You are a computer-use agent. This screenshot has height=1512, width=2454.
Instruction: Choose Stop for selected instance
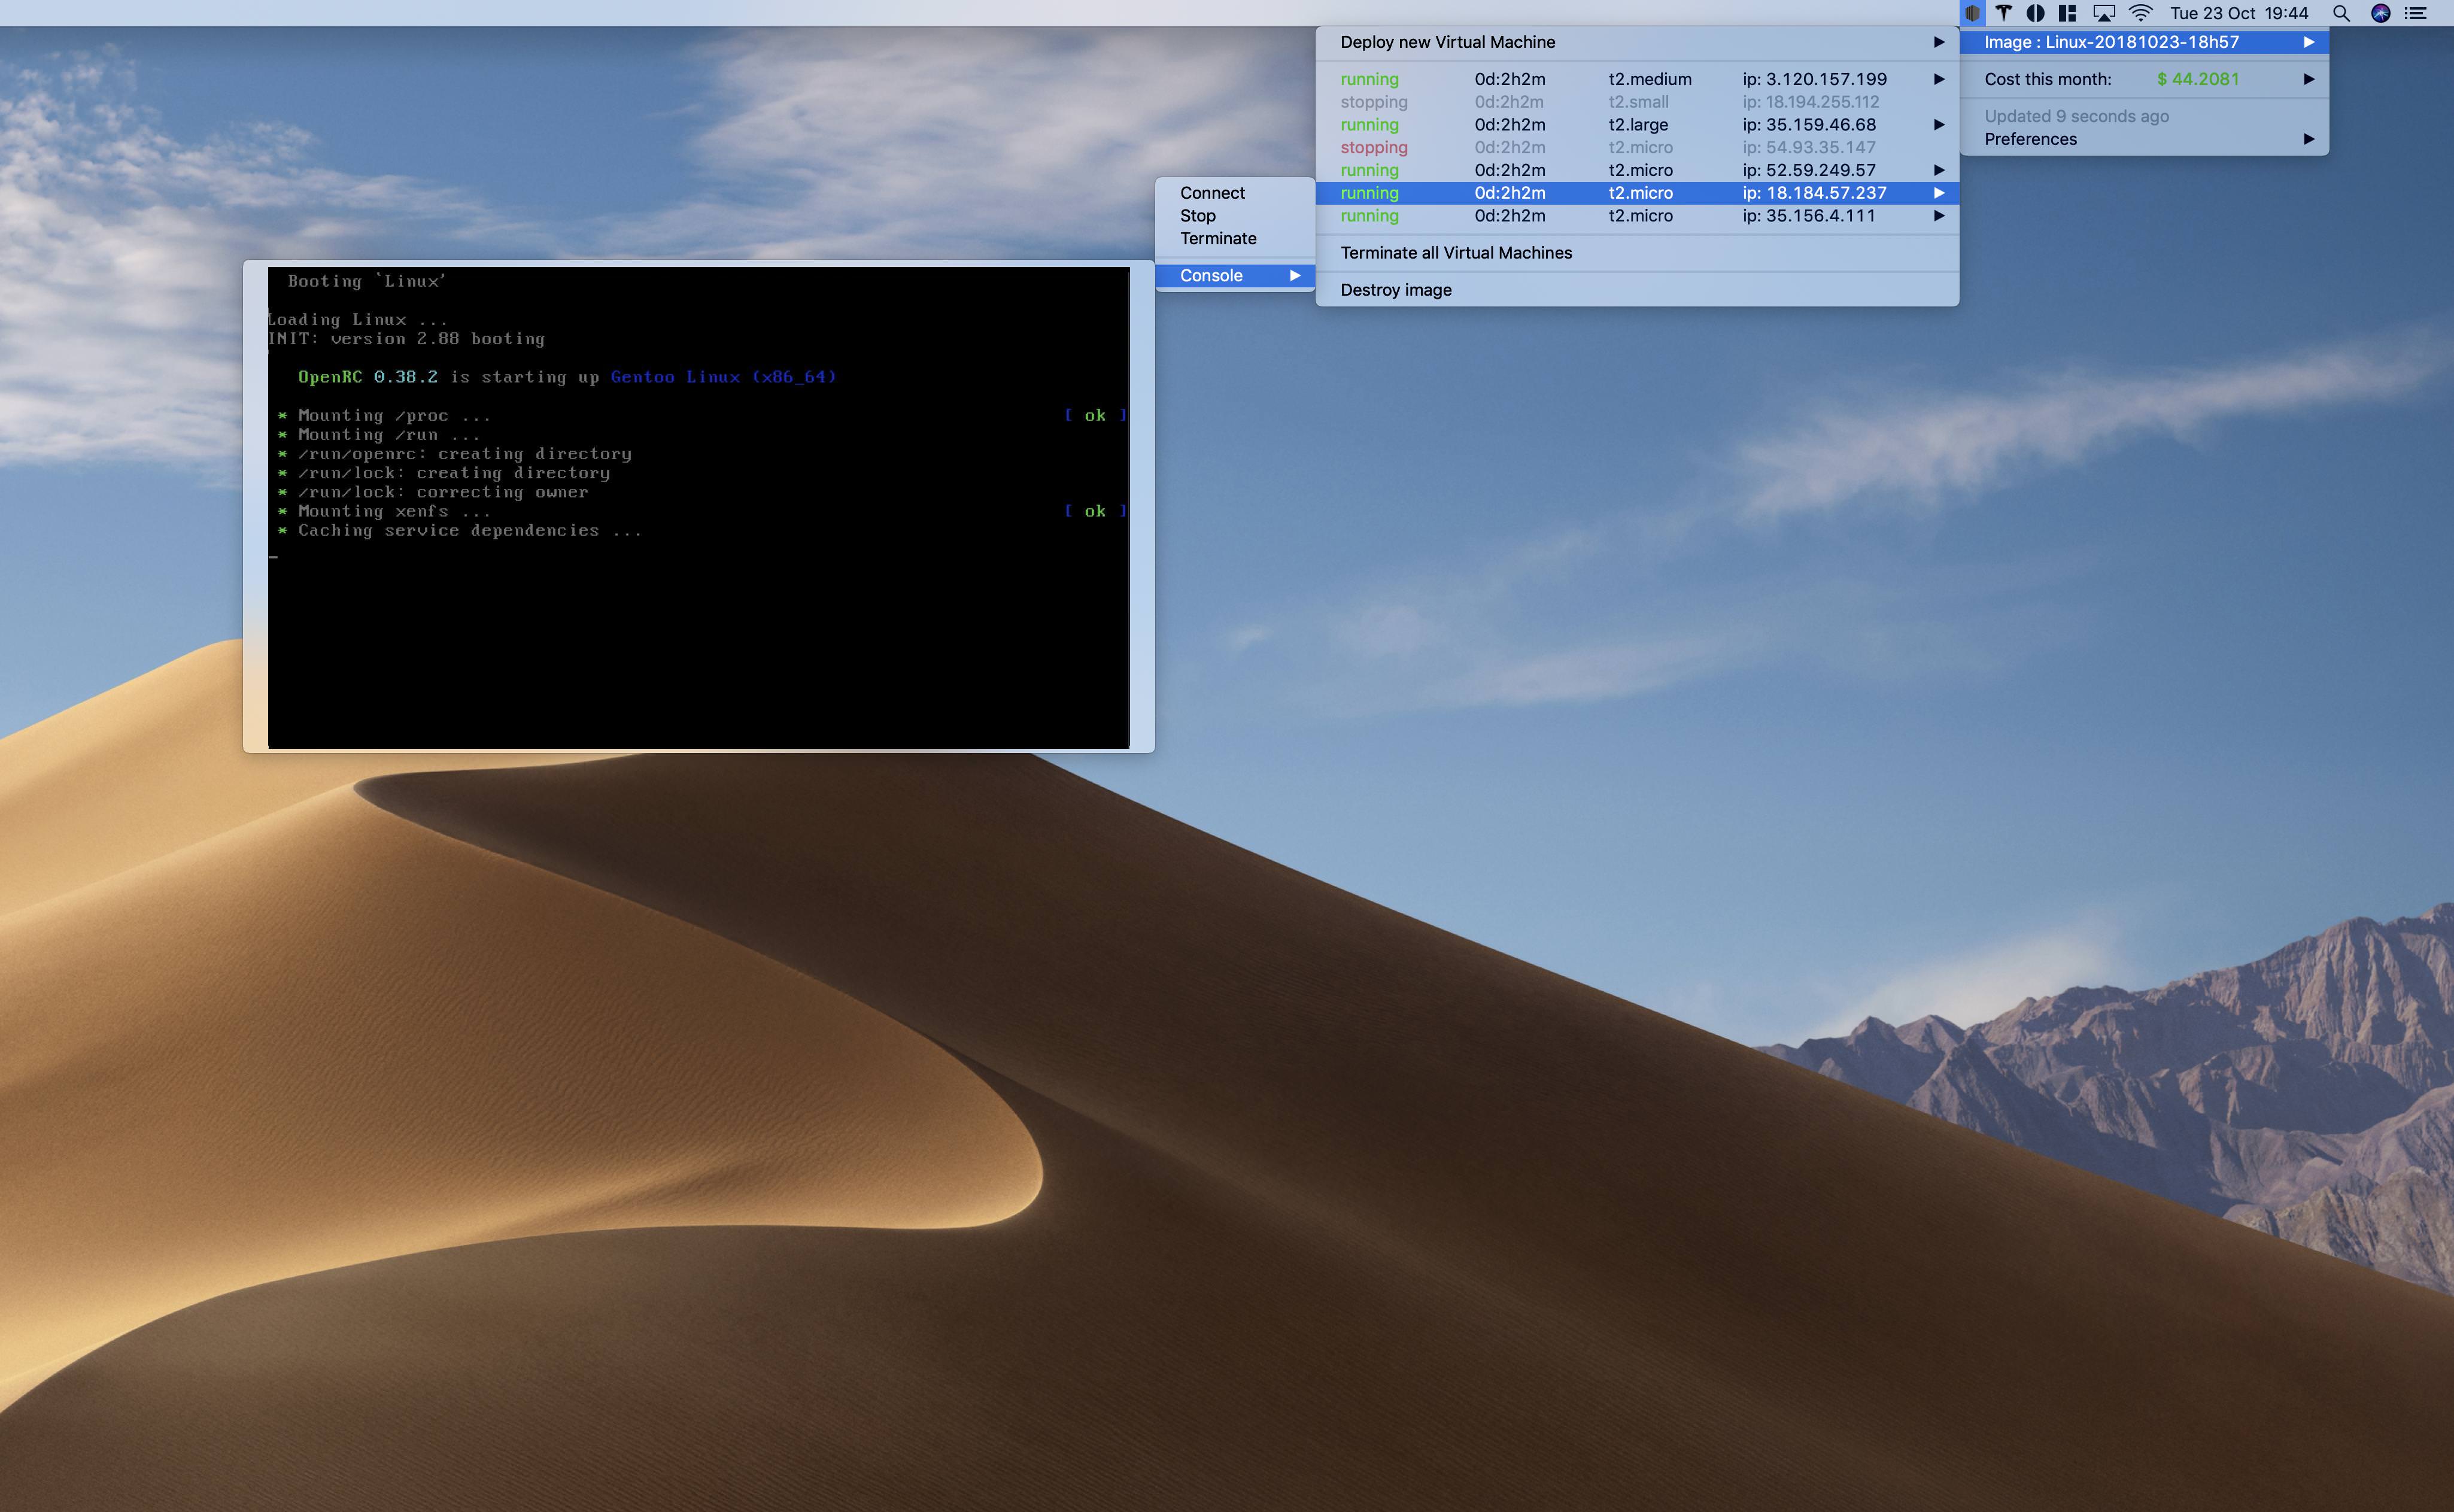point(1197,216)
